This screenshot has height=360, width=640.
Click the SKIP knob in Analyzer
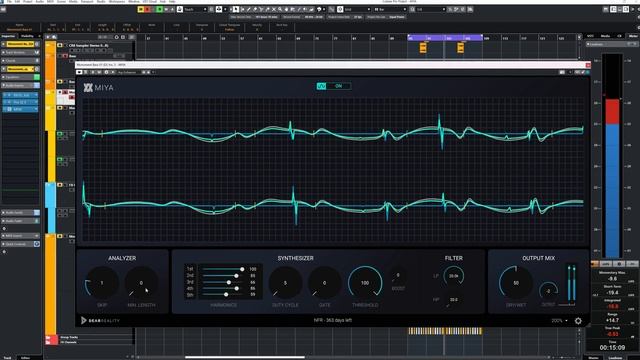click(x=102, y=283)
